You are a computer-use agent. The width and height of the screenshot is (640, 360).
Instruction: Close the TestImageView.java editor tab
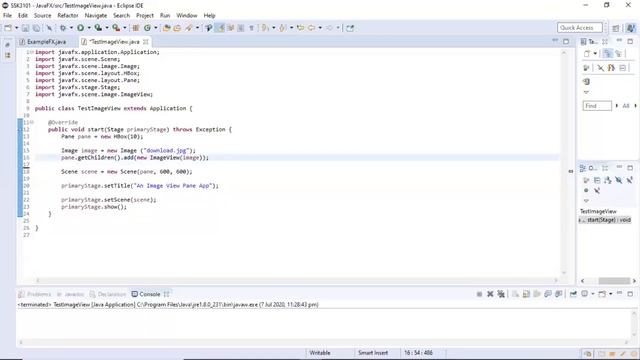[146, 42]
